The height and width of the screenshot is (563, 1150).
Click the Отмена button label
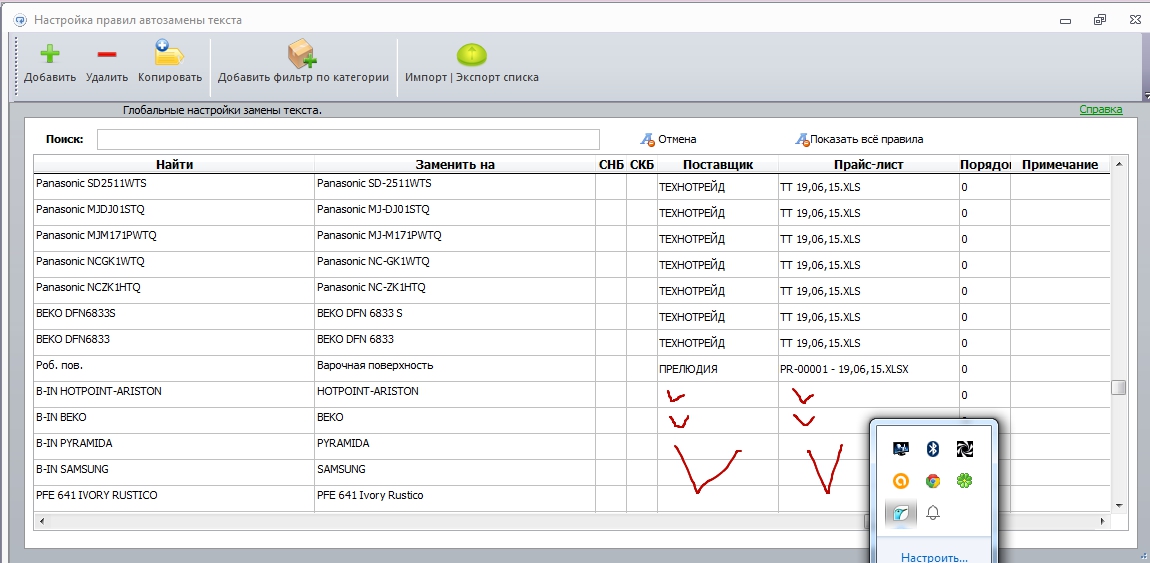[677, 139]
